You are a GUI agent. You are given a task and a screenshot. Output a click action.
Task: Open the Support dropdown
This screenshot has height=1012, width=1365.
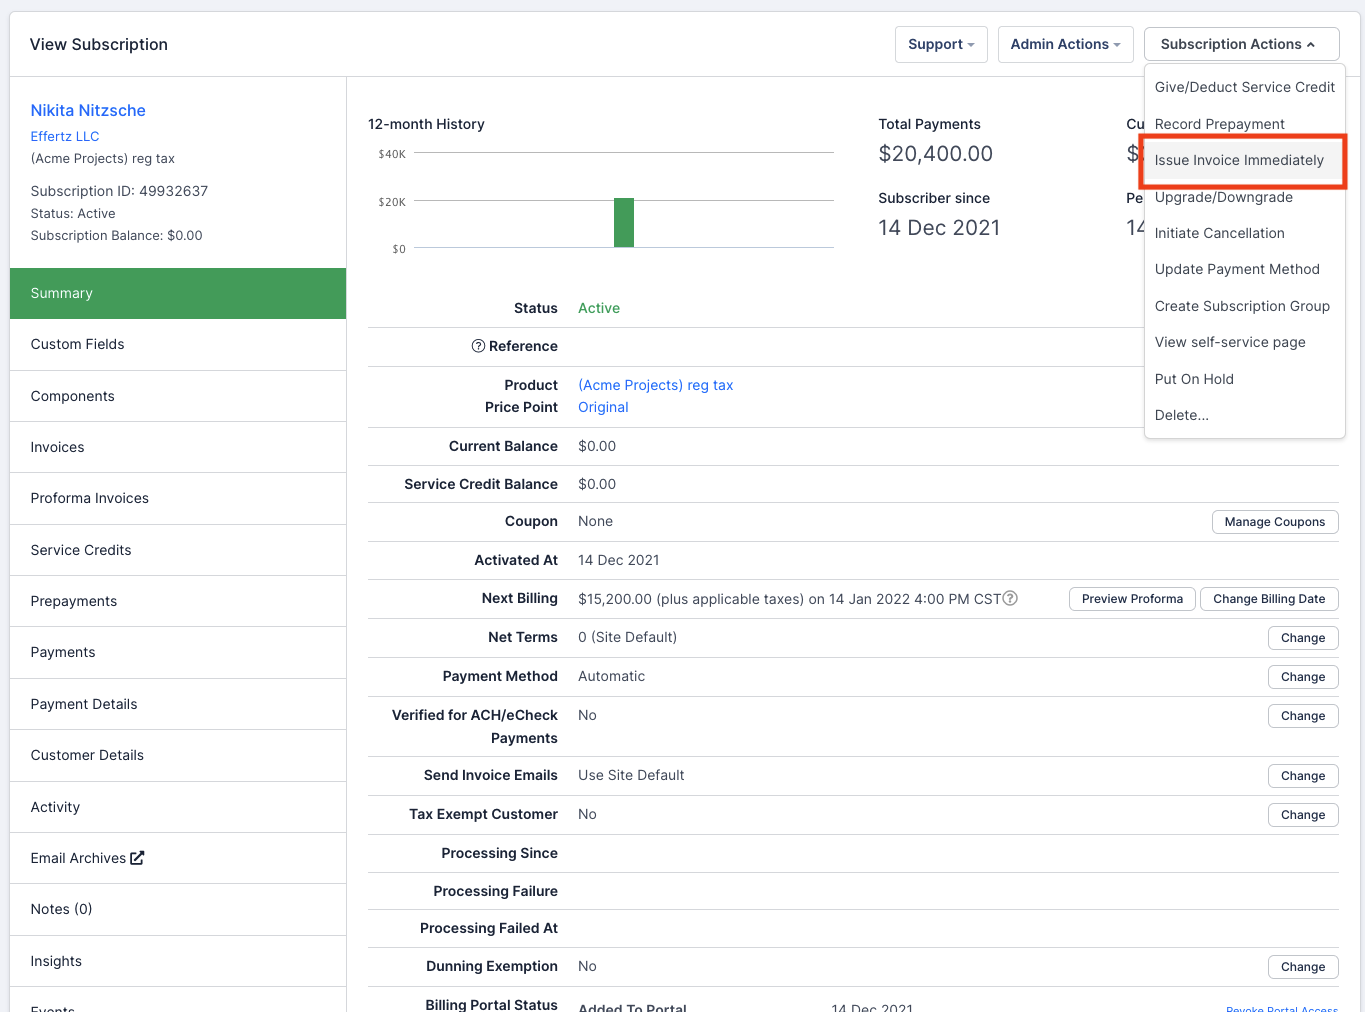940,44
